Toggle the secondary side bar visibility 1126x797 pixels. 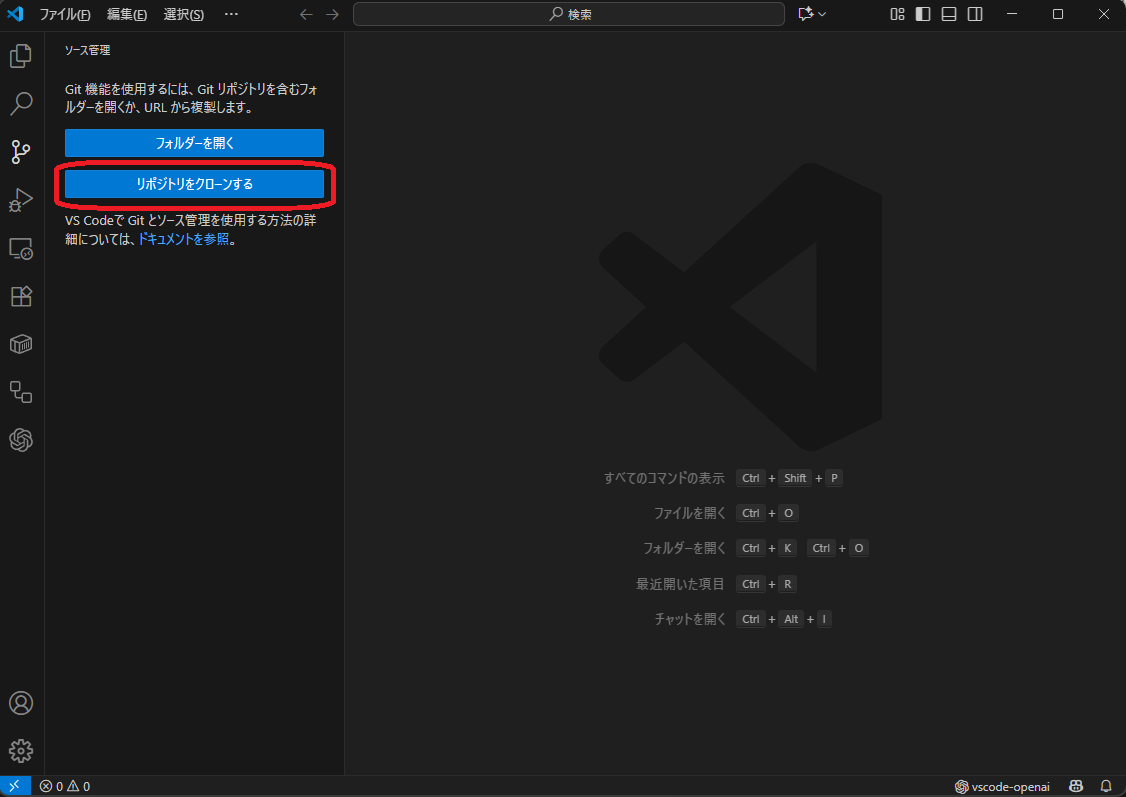[974, 14]
